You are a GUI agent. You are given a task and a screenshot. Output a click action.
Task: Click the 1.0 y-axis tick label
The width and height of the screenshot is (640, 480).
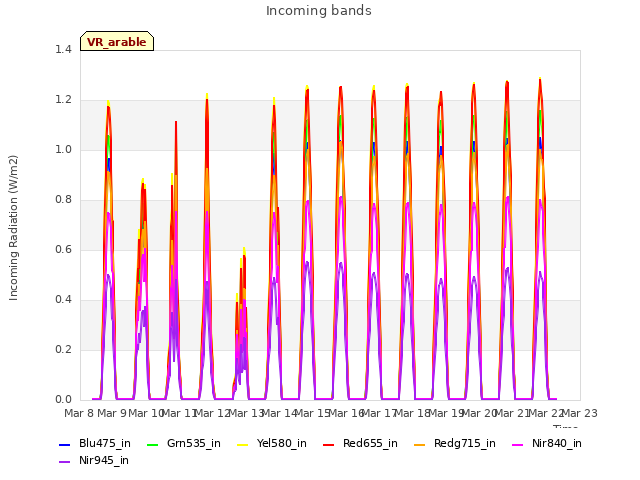[x=63, y=149]
